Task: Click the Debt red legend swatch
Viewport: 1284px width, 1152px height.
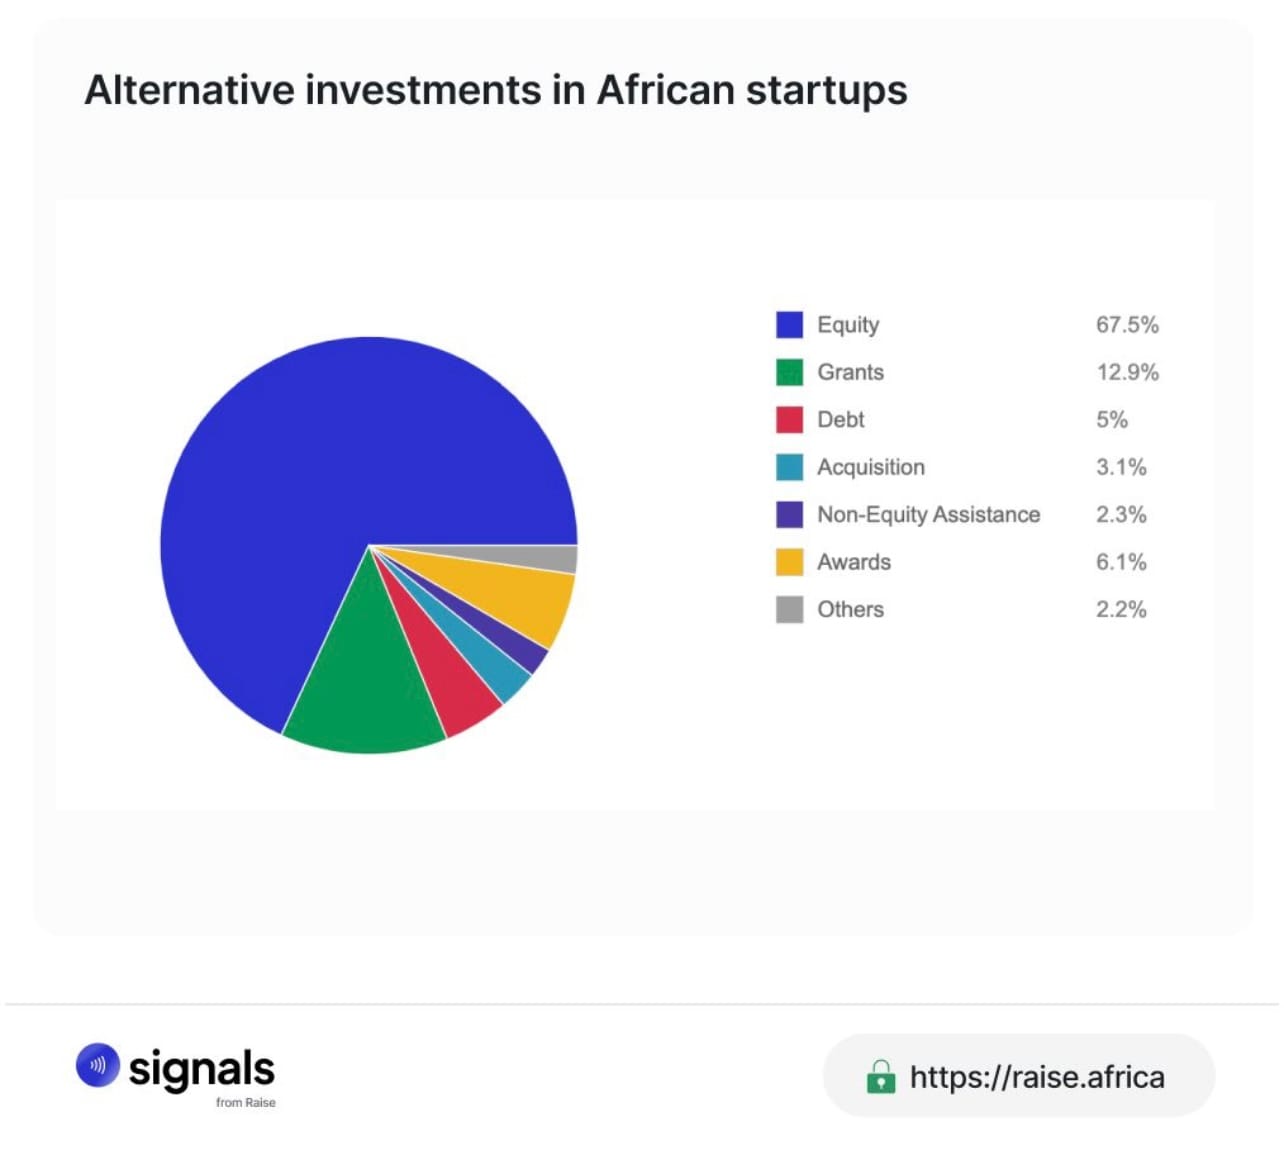Action: coord(789,419)
